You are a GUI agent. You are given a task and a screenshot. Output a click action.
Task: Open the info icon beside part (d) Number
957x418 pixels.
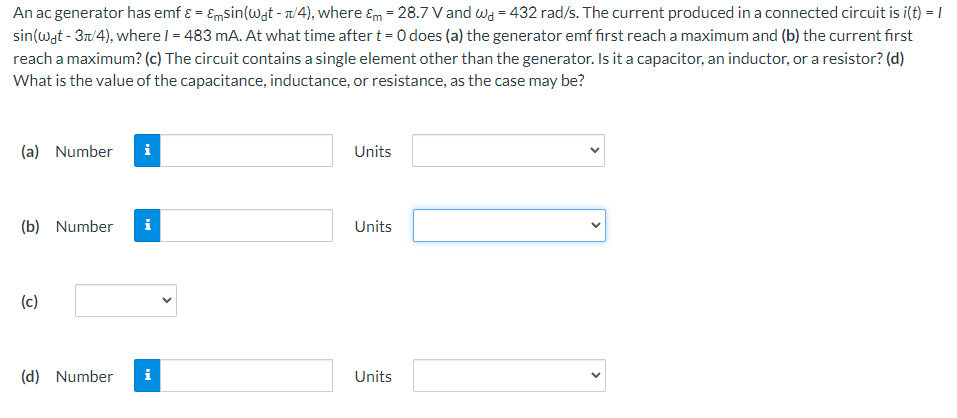tap(147, 376)
